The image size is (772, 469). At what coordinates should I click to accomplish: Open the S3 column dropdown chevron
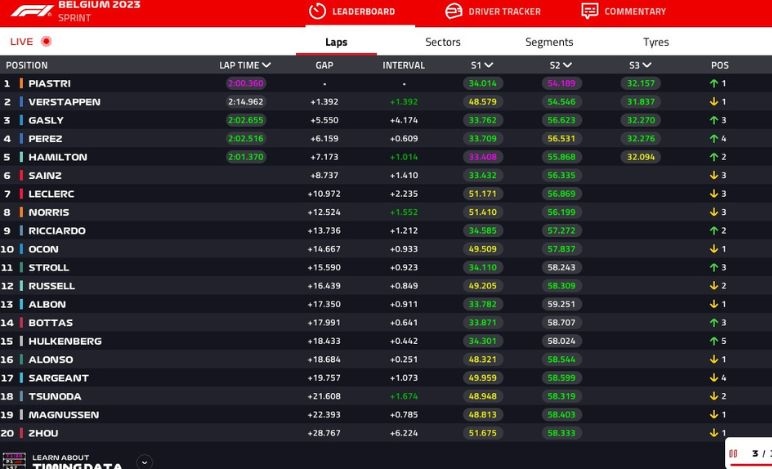(x=647, y=65)
